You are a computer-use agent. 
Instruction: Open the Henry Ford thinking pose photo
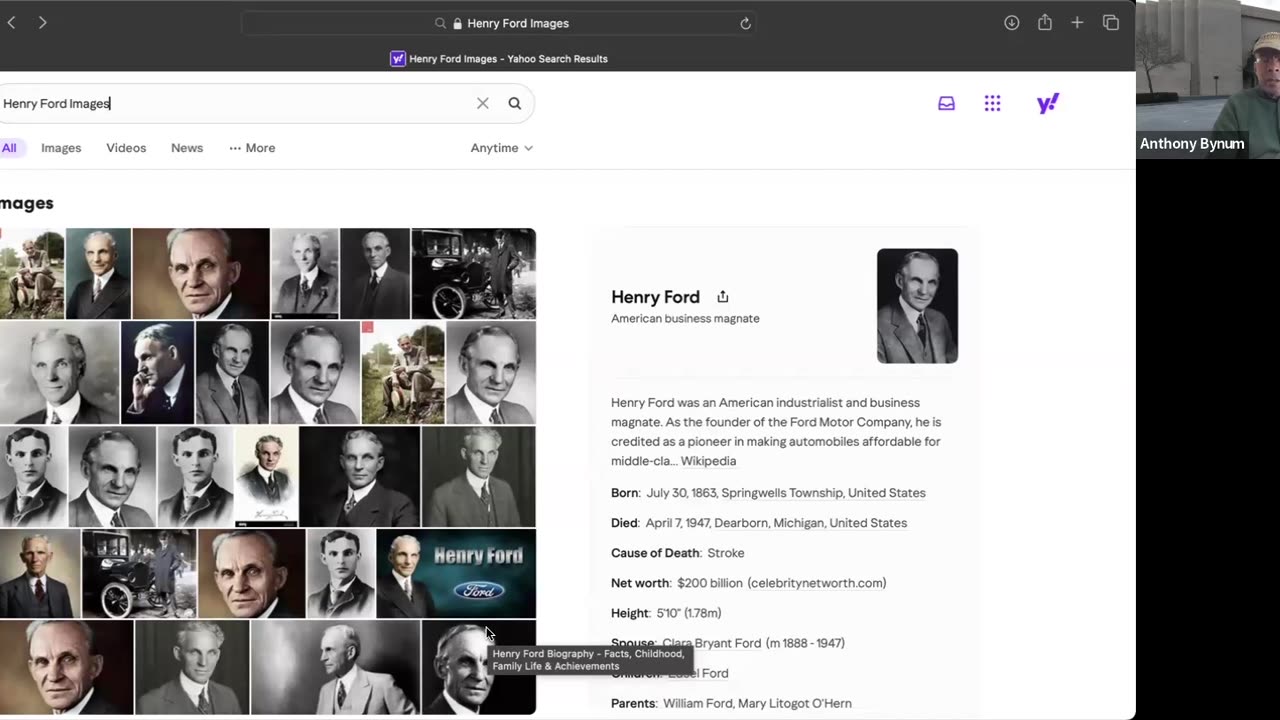tap(157, 372)
